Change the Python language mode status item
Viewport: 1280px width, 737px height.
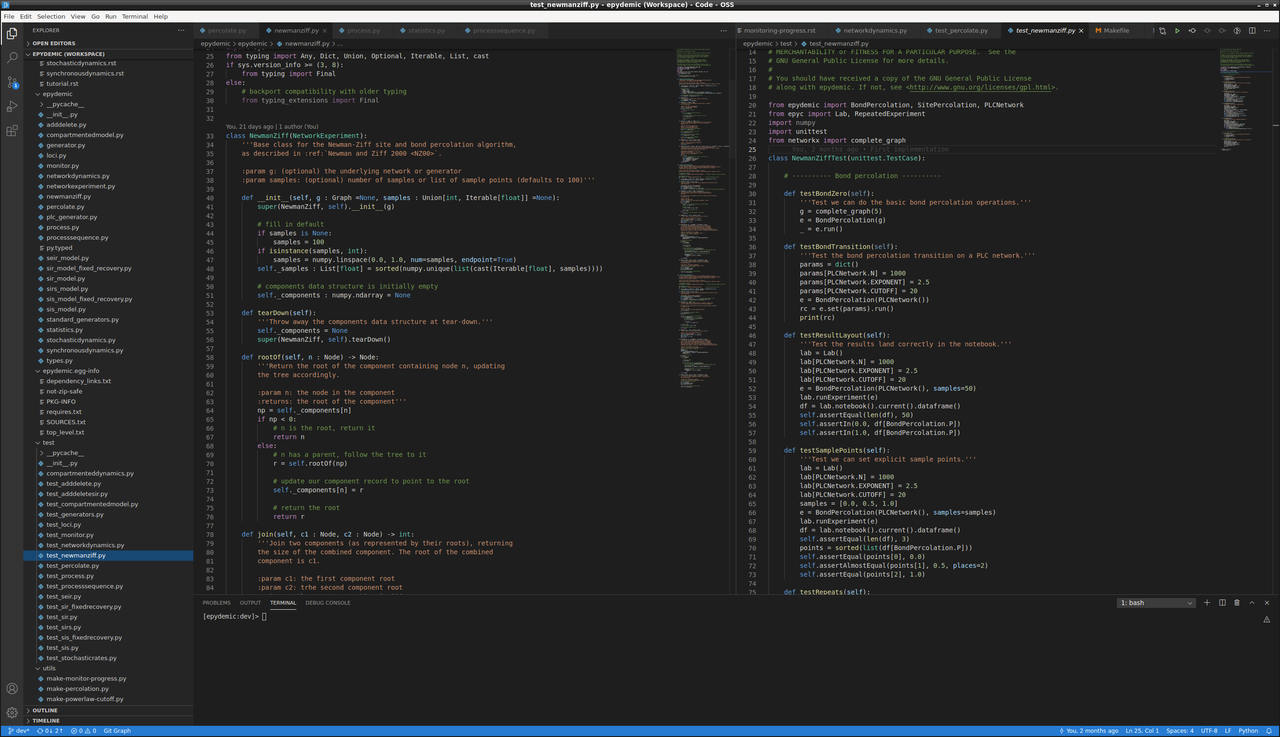(x=1248, y=731)
